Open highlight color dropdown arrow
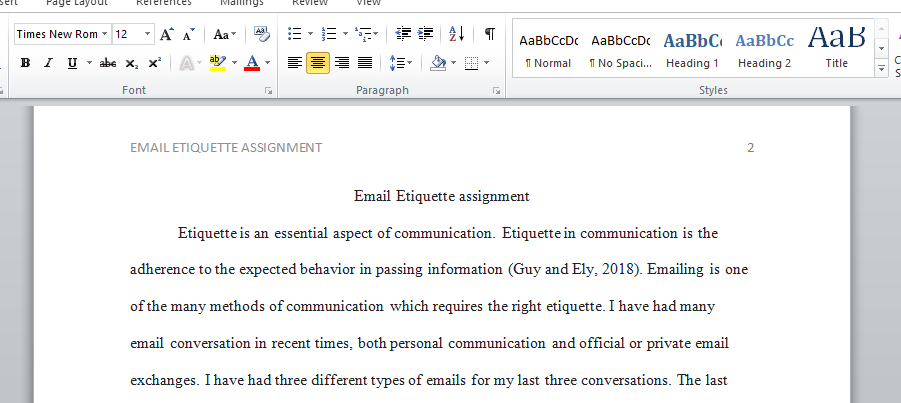This screenshot has width=901, height=403. (x=234, y=63)
